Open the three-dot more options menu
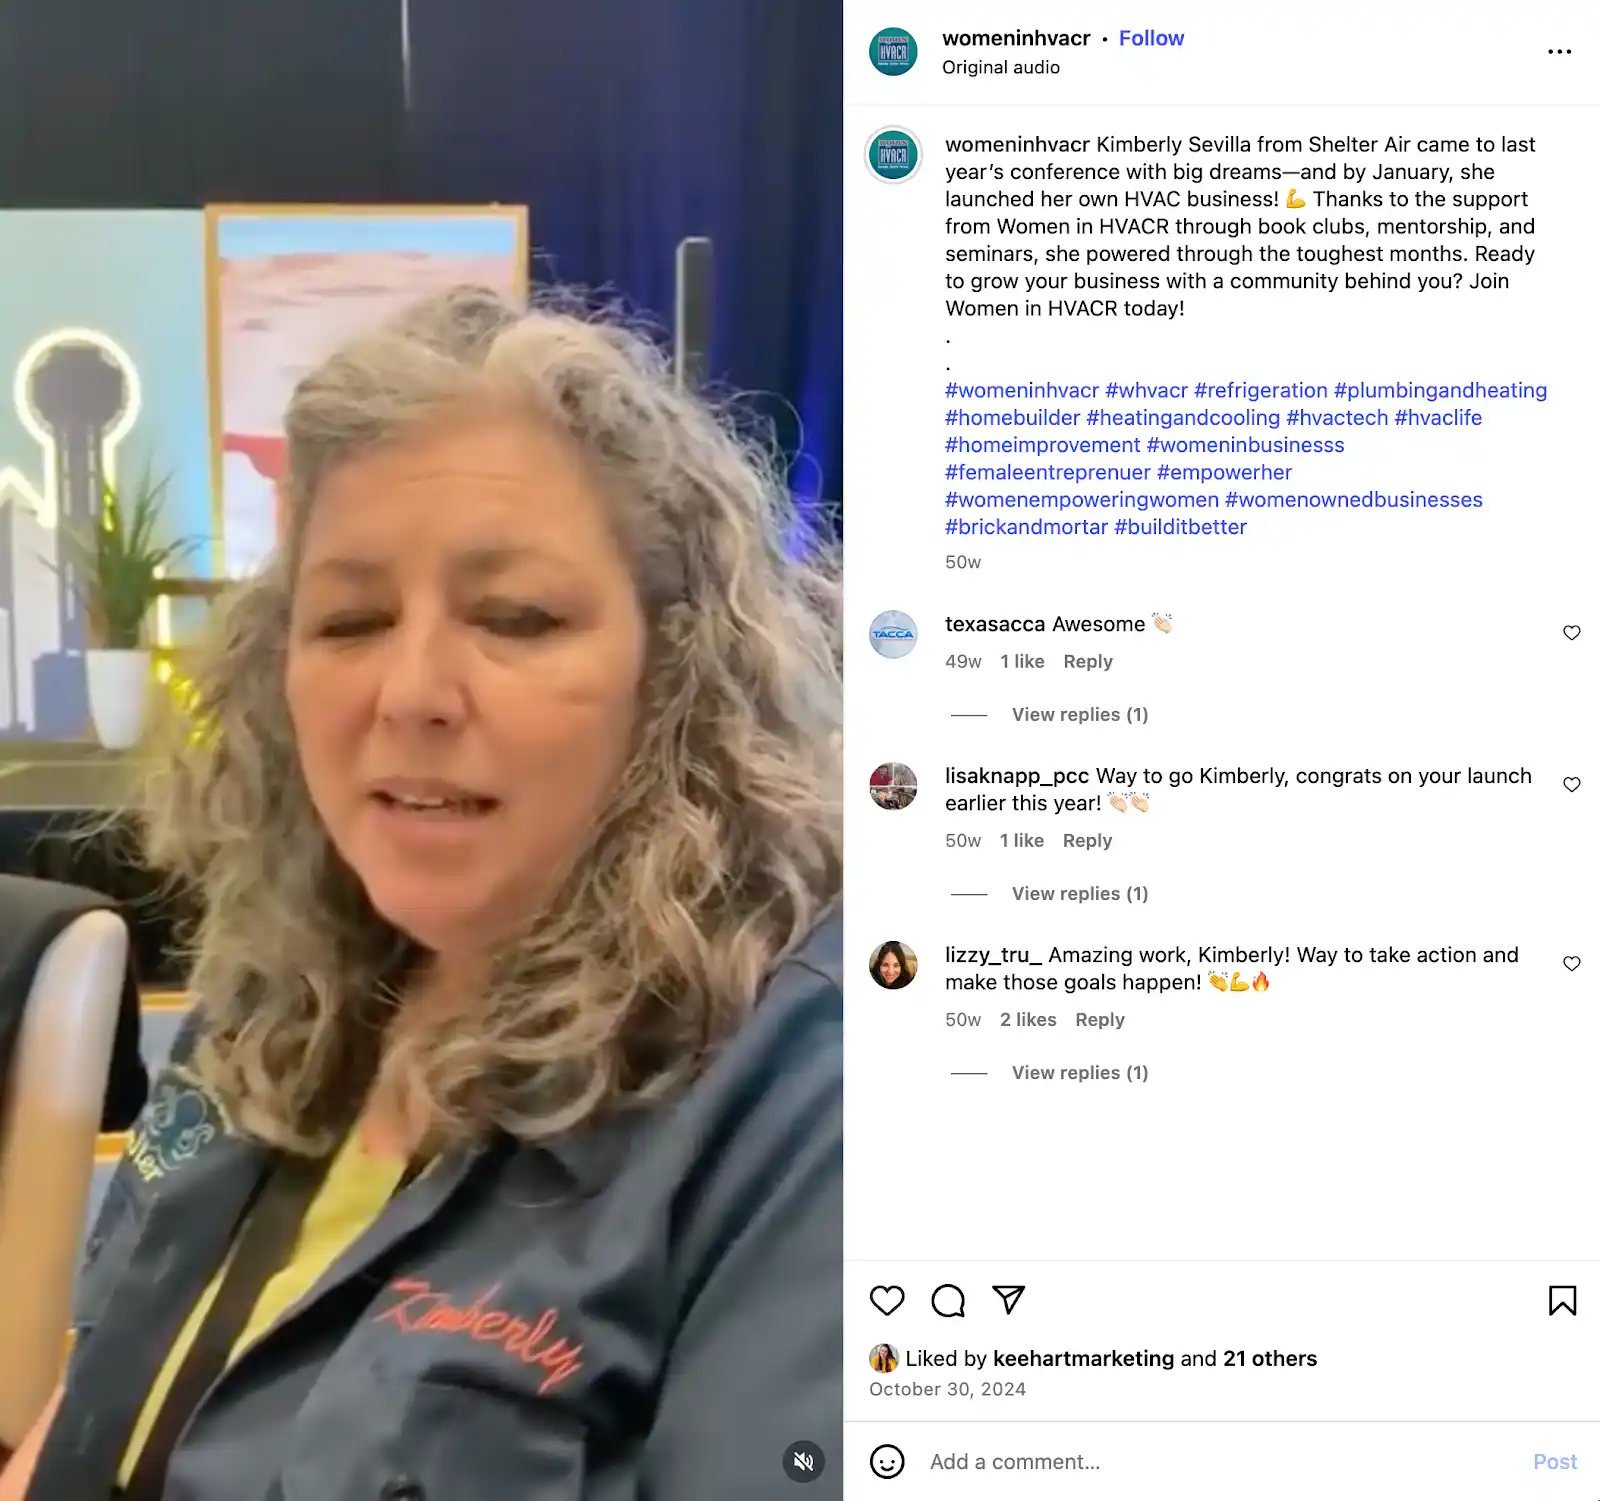1600x1501 pixels. 1559,51
